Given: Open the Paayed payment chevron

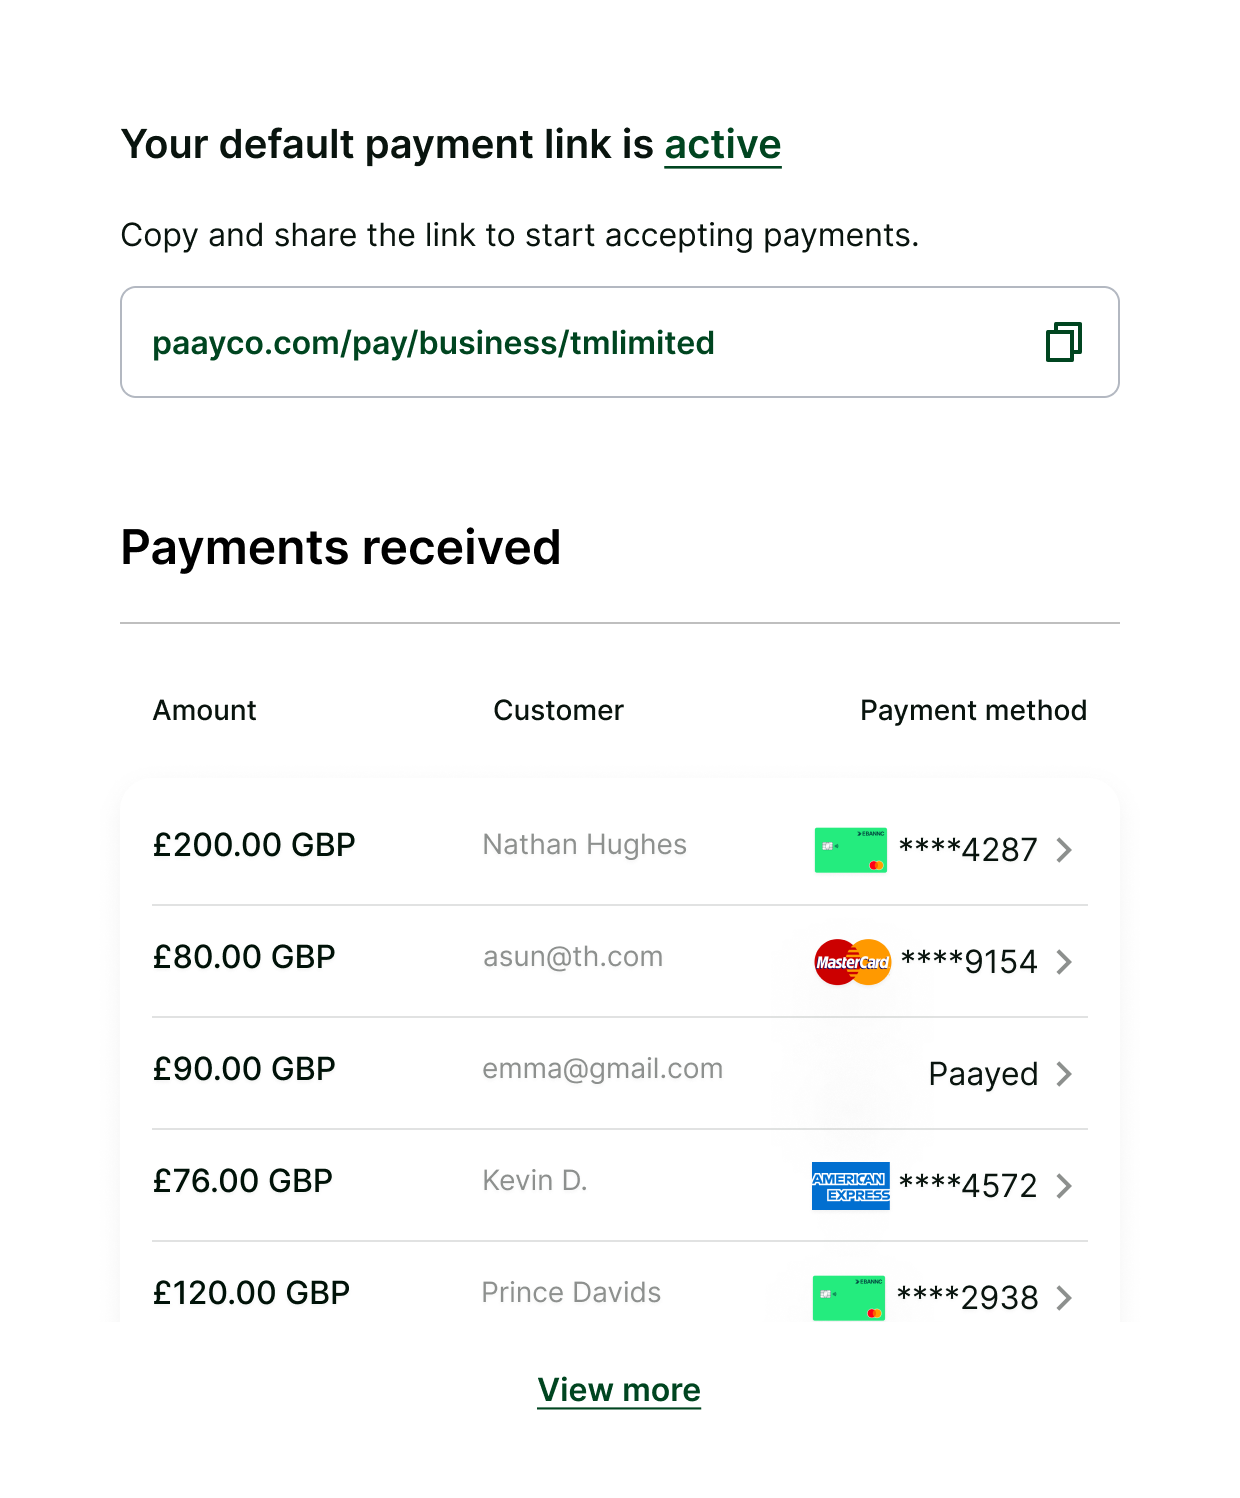Looking at the screenshot, I should pyautogui.click(x=1064, y=1074).
